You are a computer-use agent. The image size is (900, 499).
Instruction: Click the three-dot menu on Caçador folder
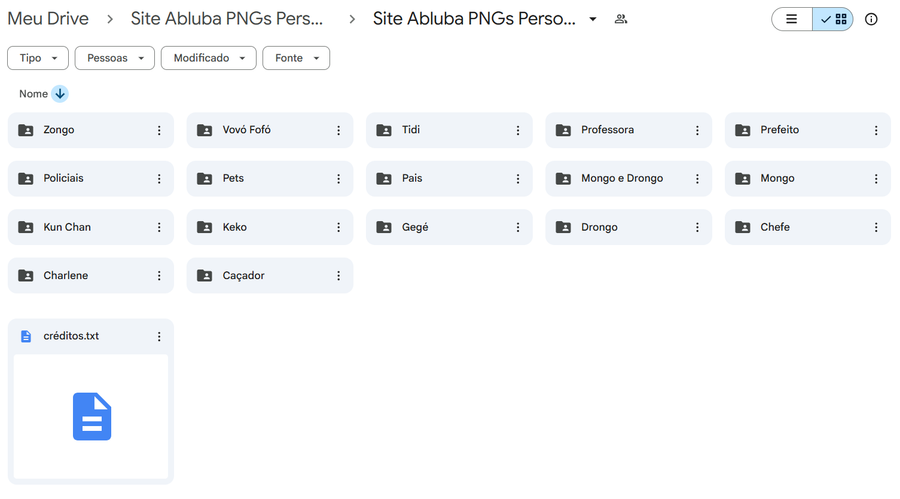point(338,276)
